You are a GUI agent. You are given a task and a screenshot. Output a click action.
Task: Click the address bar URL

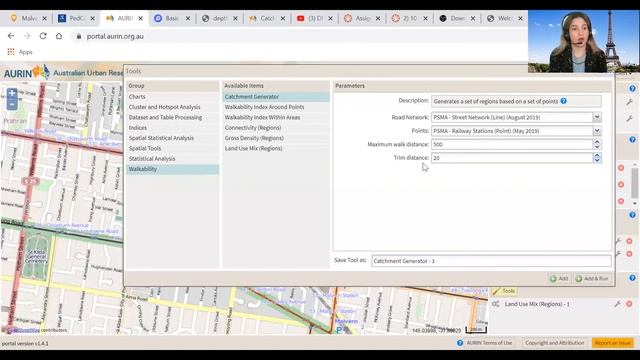[x=115, y=36]
